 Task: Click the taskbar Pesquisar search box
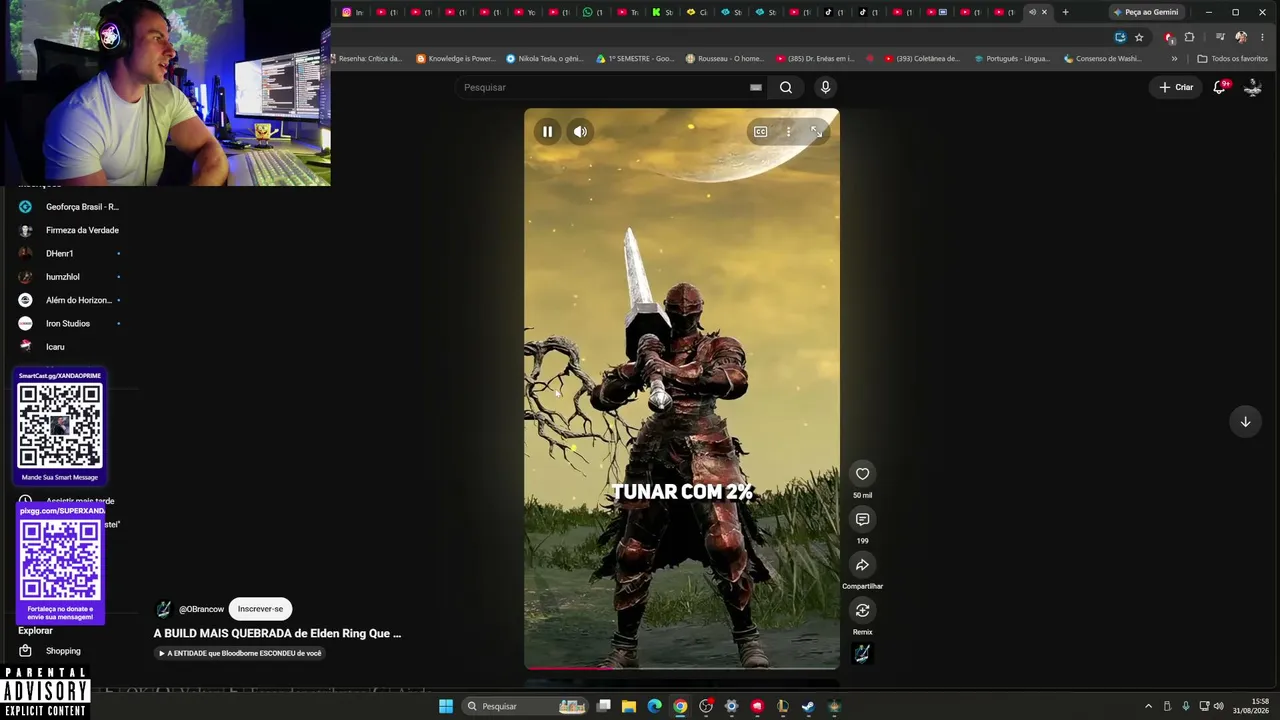(x=527, y=706)
